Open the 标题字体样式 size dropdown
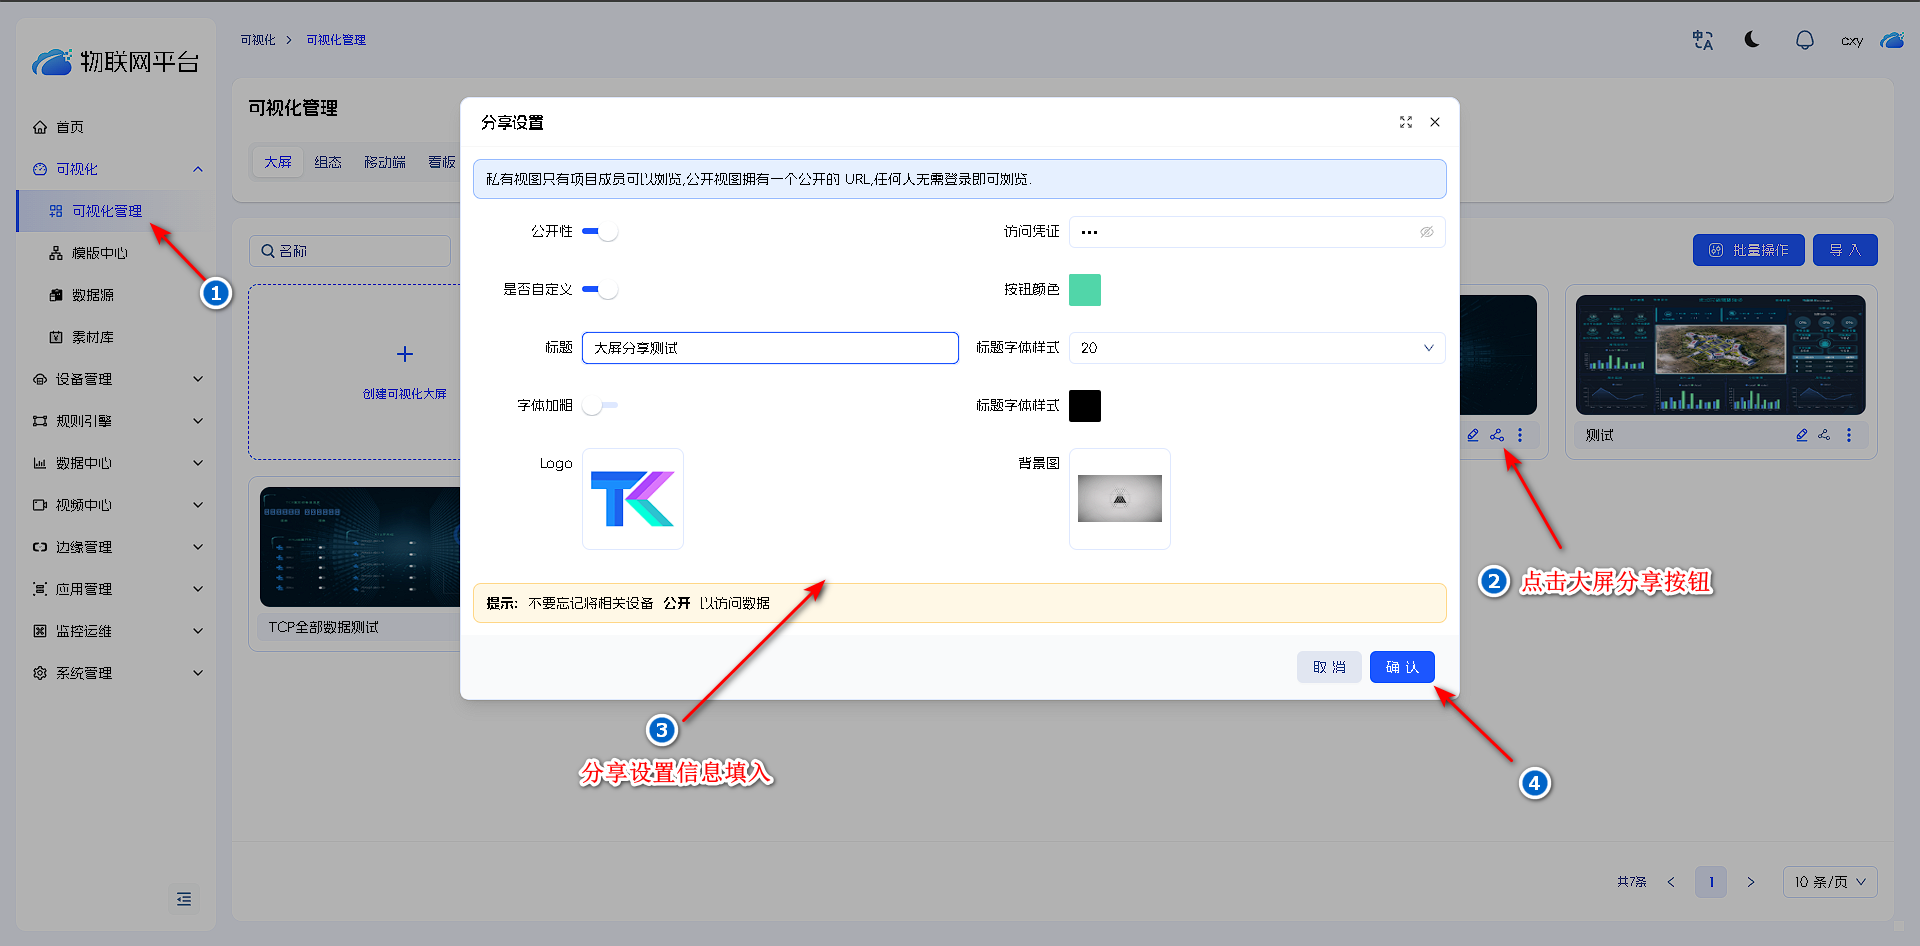Image resolution: width=1920 pixels, height=946 pixels. click(1256, 348)
